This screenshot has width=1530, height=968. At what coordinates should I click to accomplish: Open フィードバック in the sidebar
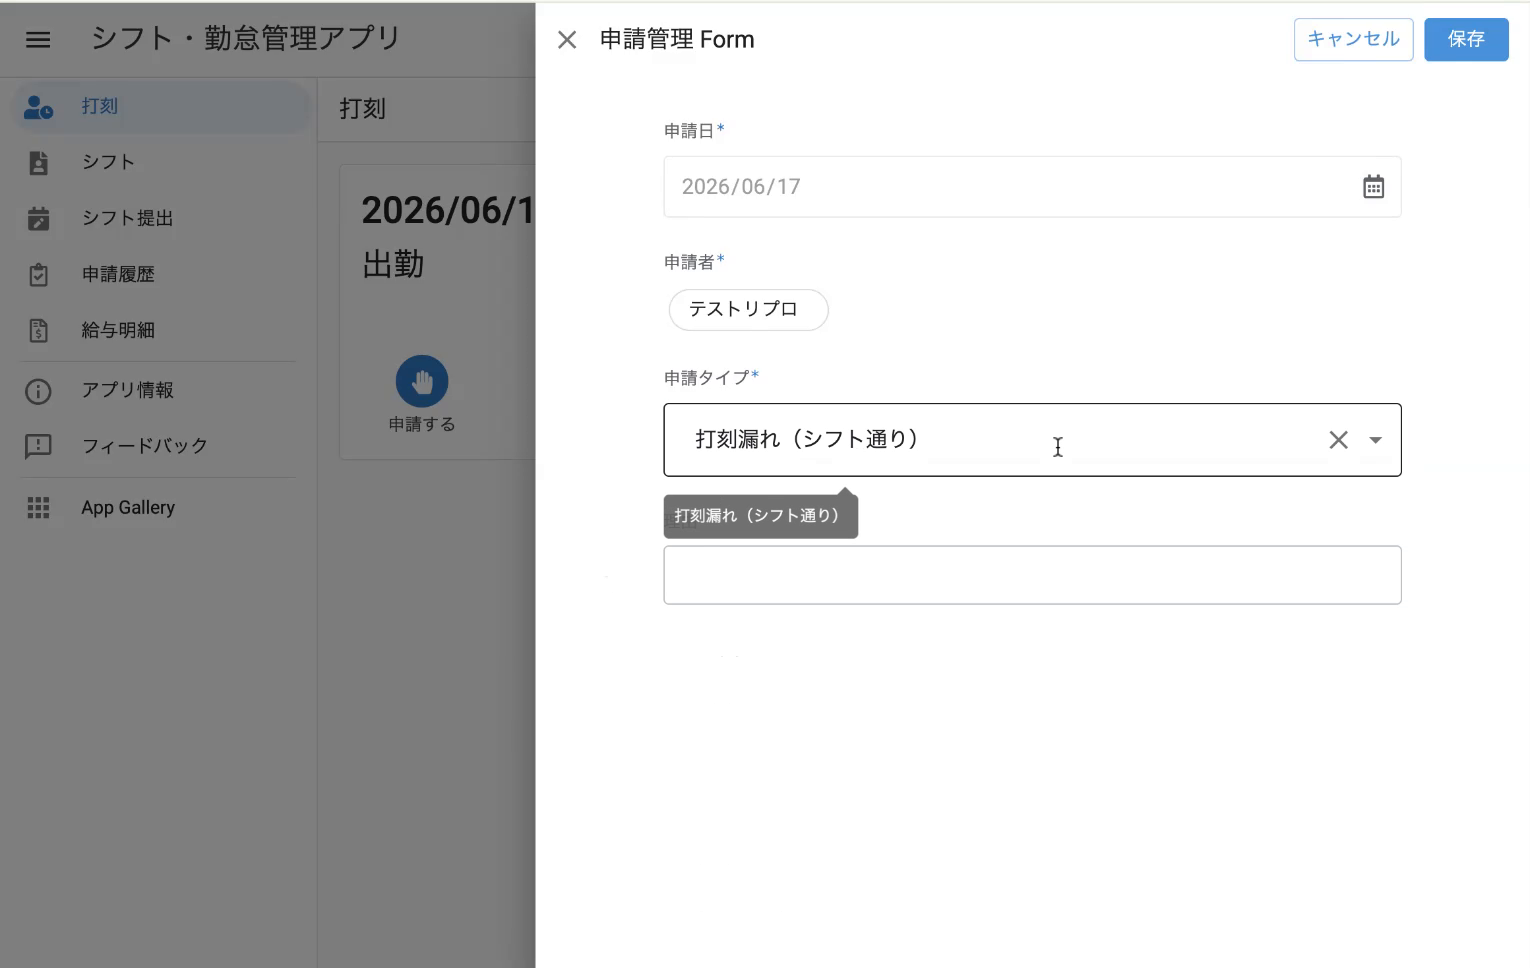162,446
